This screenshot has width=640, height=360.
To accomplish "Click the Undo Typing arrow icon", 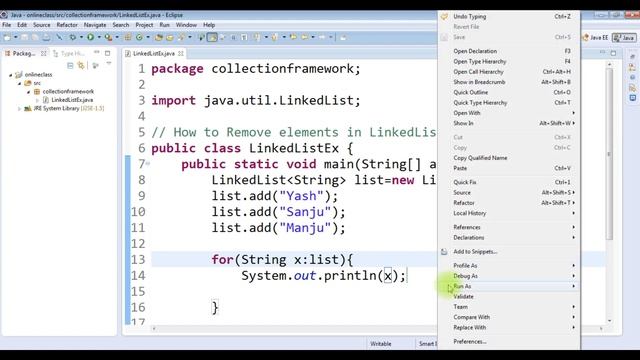I will click(444, 17).
